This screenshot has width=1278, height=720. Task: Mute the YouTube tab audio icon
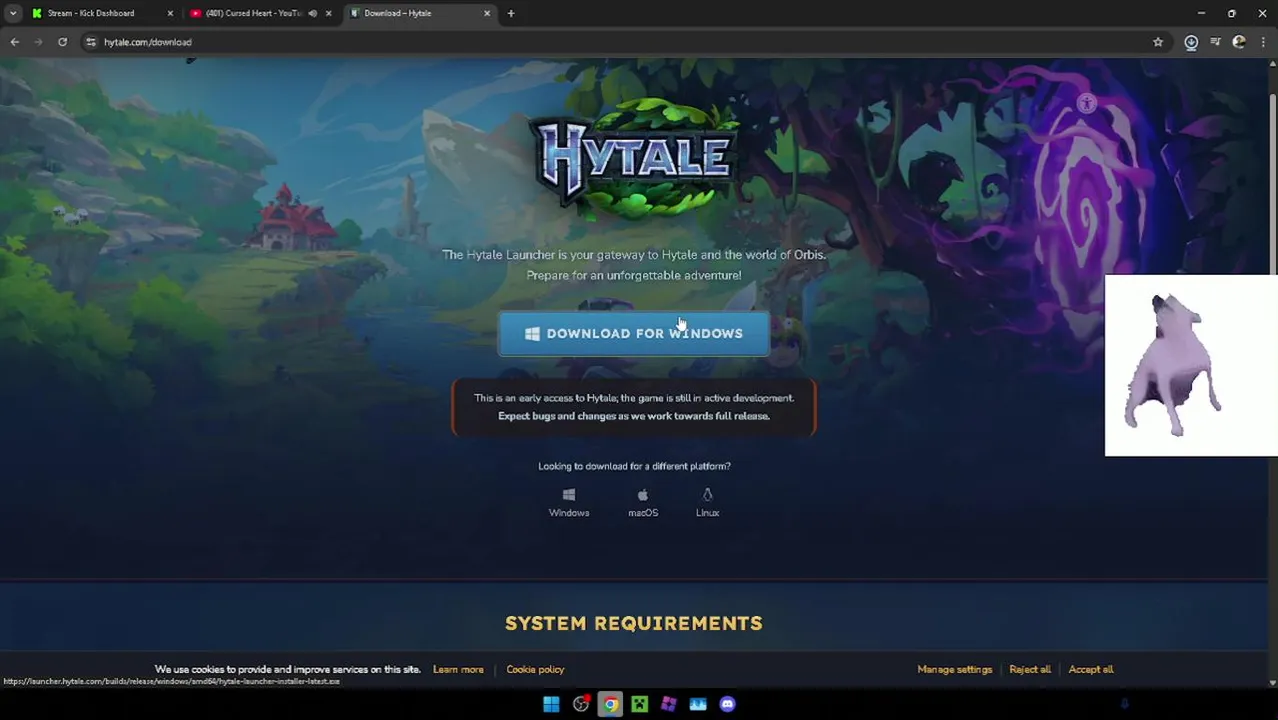click(312, 13)
